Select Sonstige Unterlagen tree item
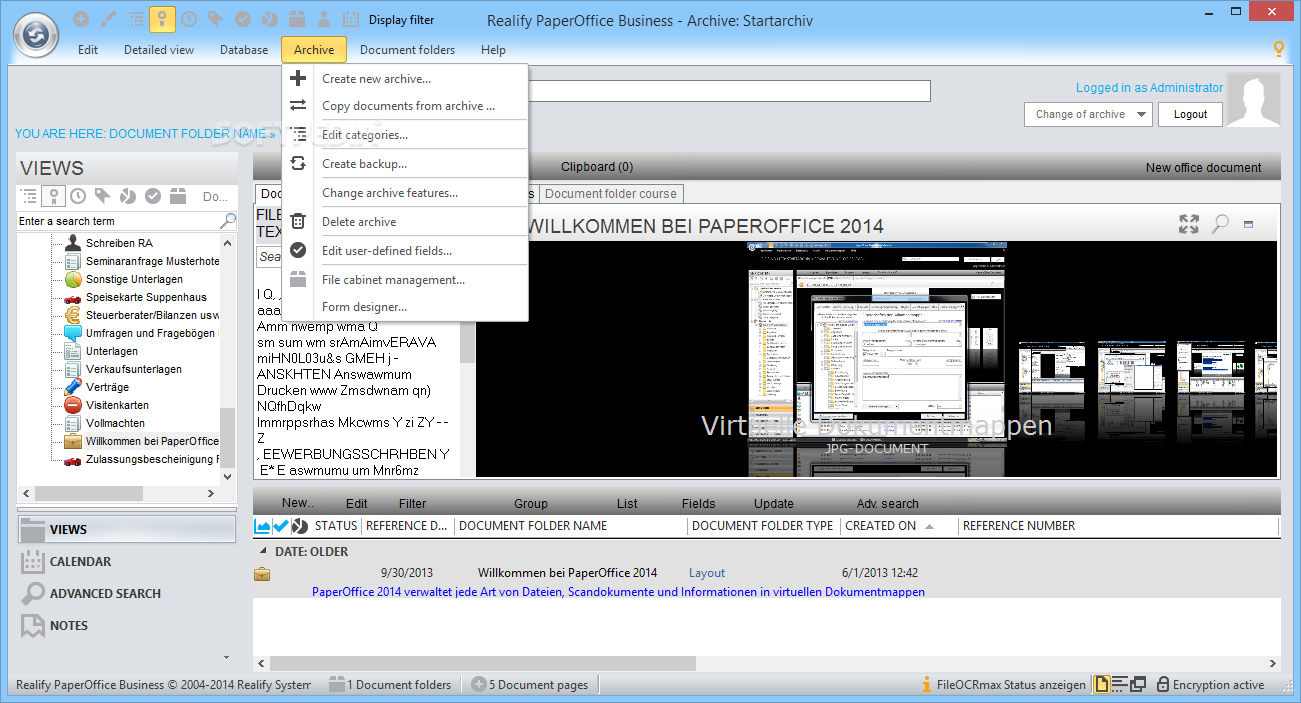This screenshot has width=1301, height=703. coord(134,279)
